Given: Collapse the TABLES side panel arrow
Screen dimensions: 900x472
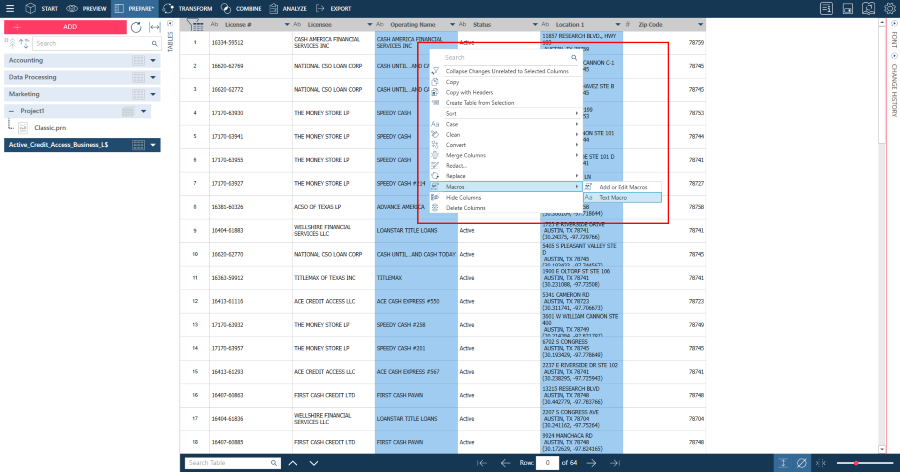Looking at the screenshot, I should click(170, 24).
